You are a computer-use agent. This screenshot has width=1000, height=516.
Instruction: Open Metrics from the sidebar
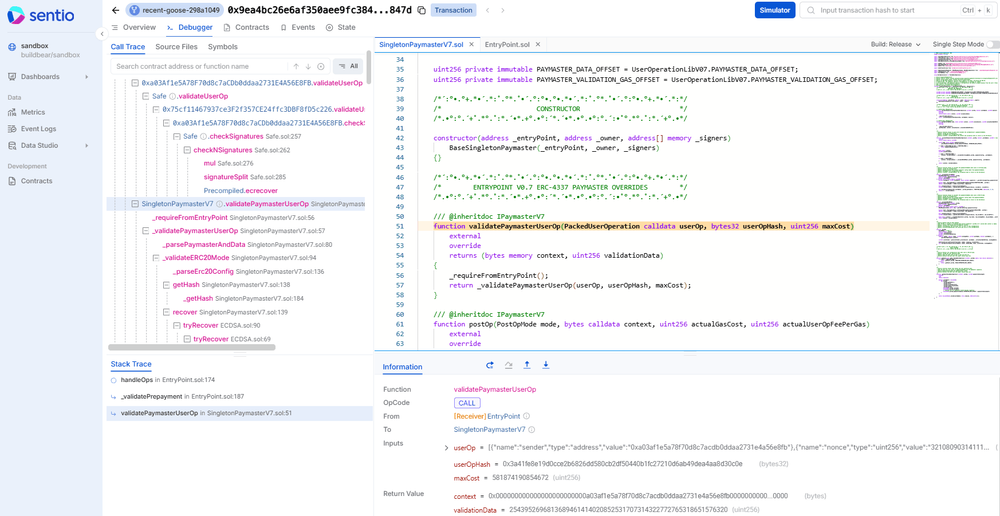point(33,112)
